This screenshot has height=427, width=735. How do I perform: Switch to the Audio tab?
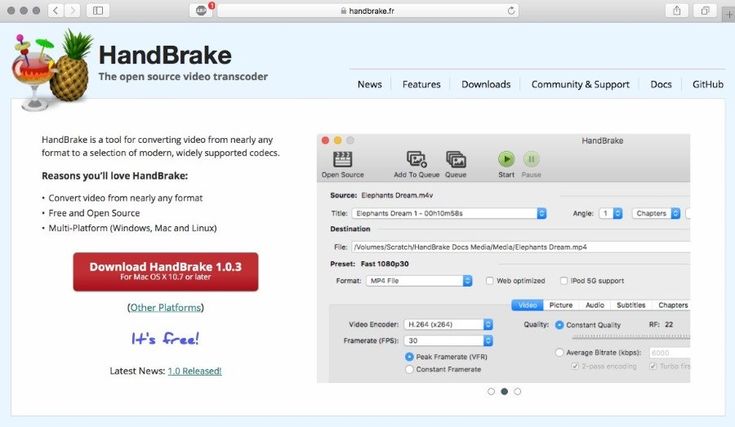click(x=595, y=305)
